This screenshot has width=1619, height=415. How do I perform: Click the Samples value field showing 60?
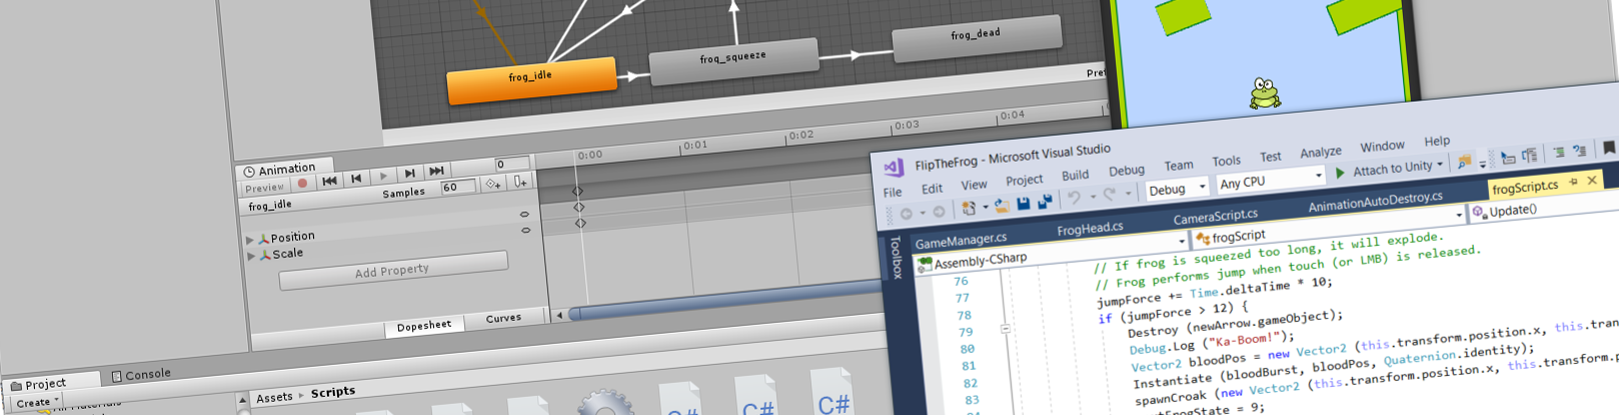click(x=456, y=187)
